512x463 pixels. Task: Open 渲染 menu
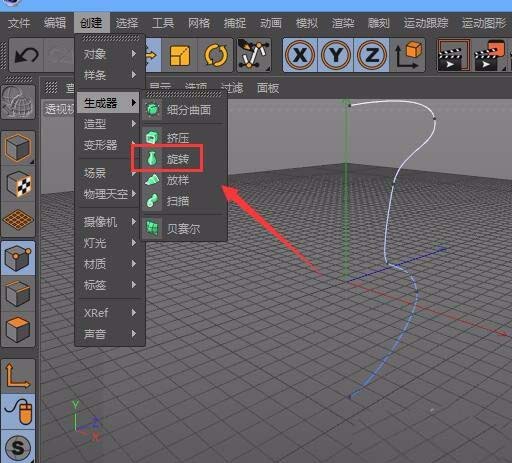[x=343, y=23]
